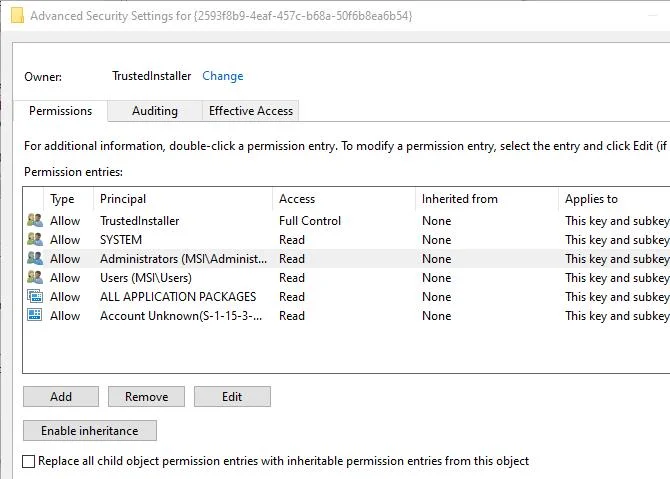Click the Add button
Viewport: 670px width, 479px height.
(61, 397)
